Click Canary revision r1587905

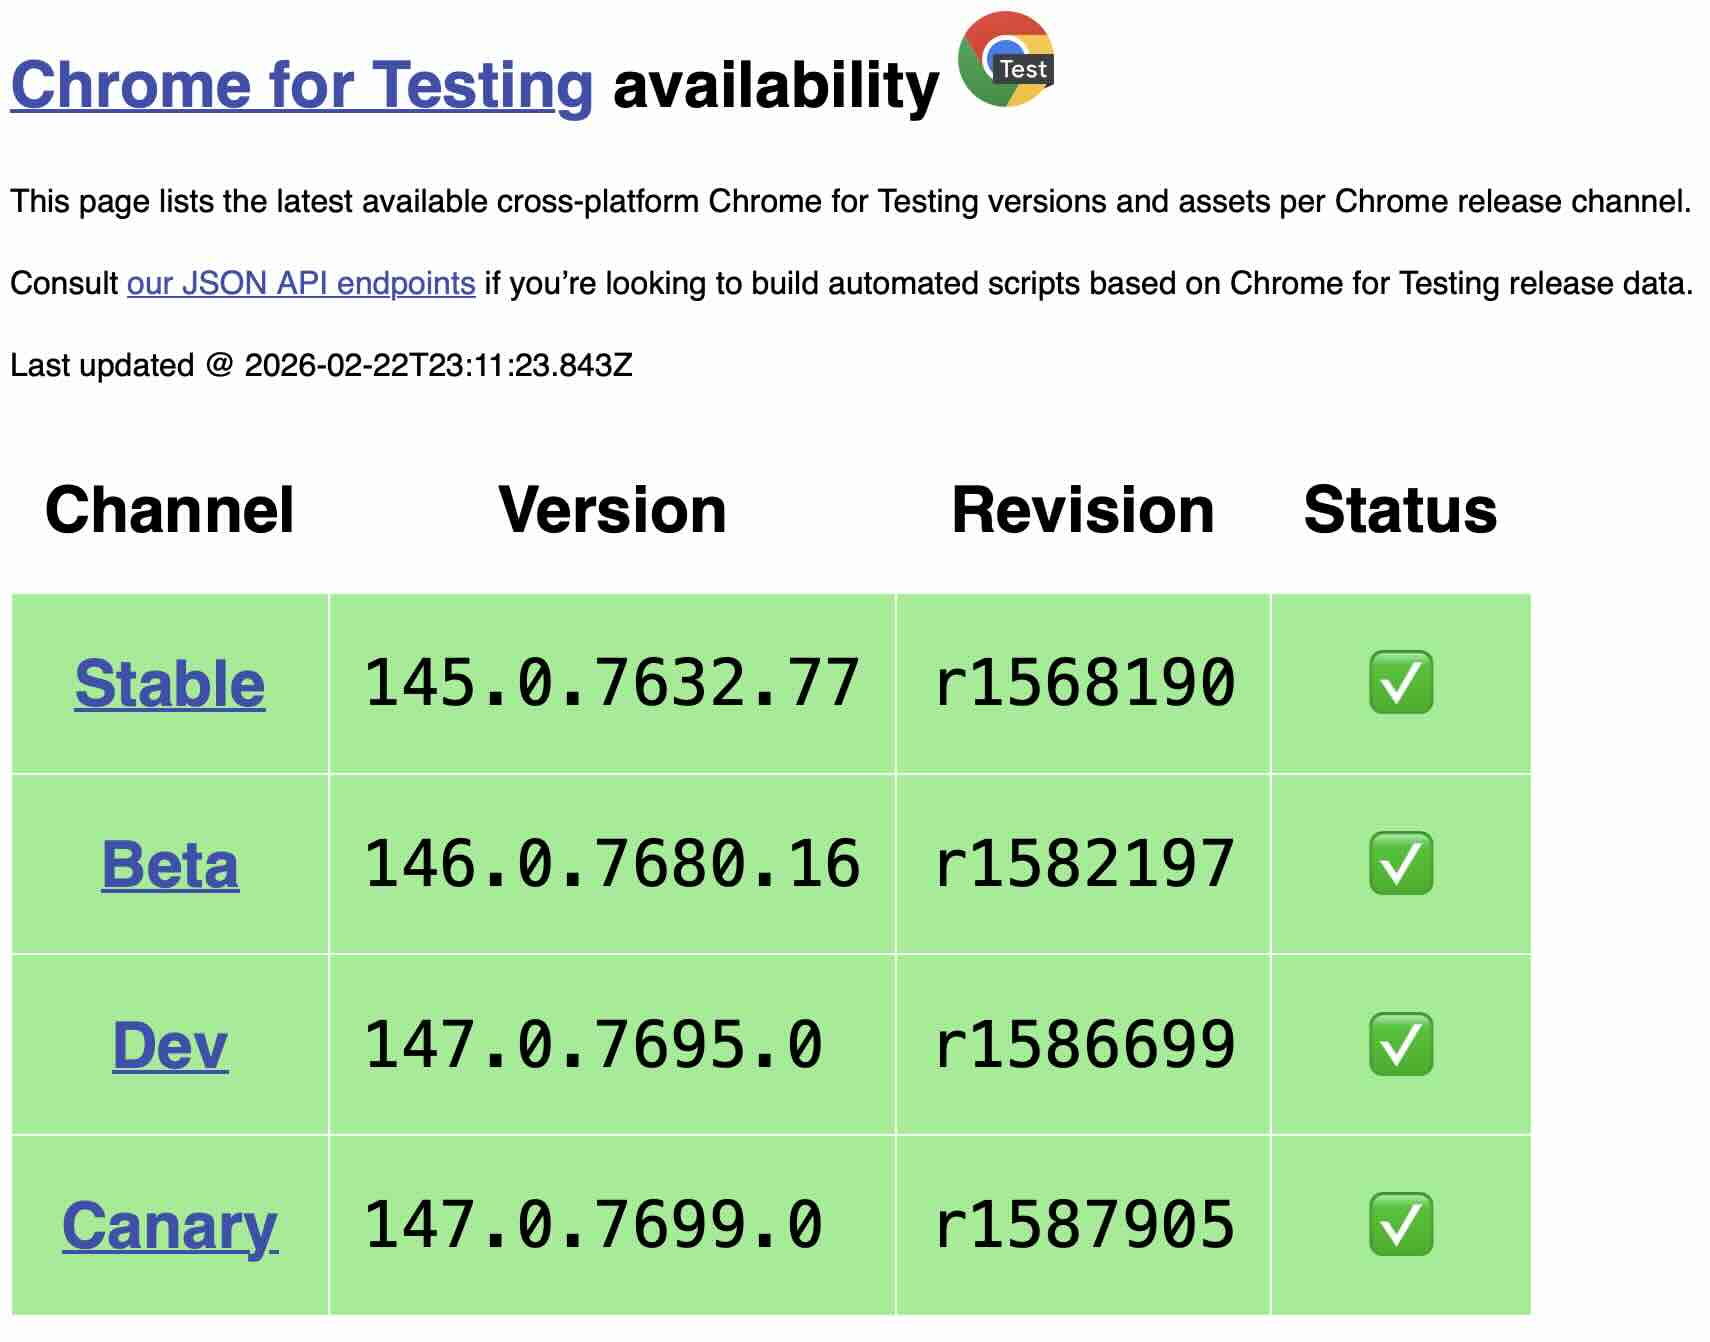coord(1084,1225)
